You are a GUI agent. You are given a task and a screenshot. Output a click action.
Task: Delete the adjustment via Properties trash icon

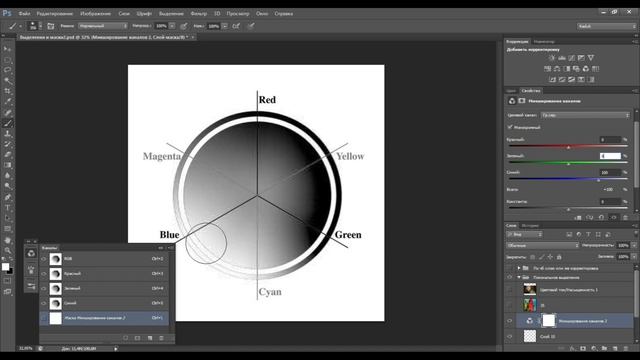click(x=625, y=218)
